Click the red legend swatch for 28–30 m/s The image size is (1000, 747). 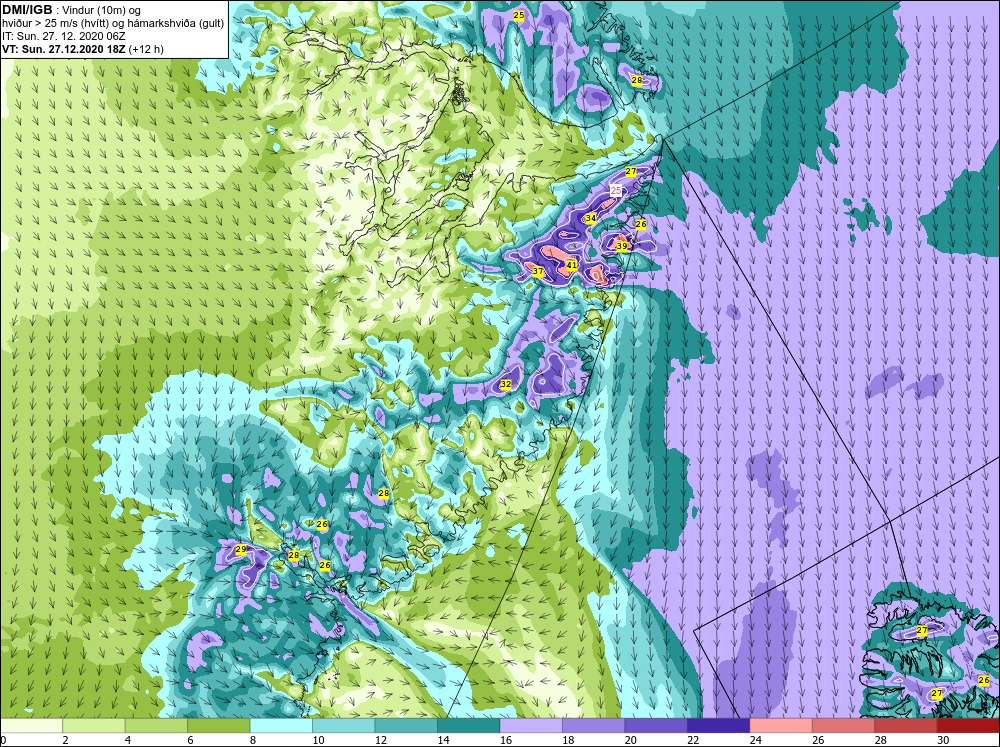906,725
